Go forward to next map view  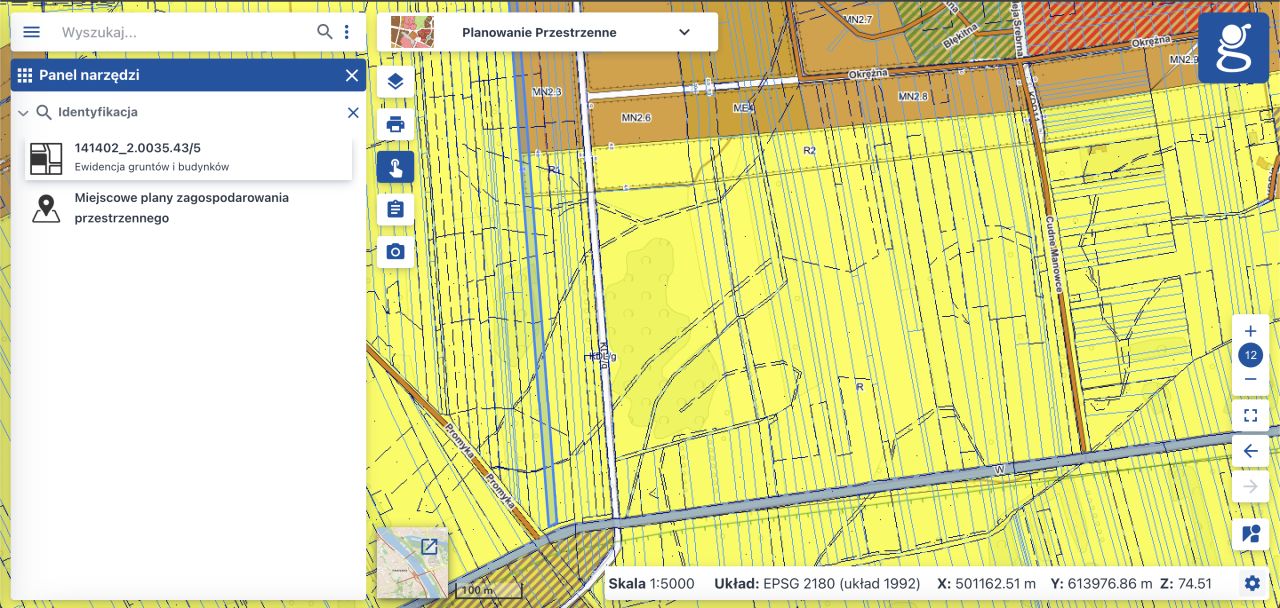click(x=1250, y=487)
